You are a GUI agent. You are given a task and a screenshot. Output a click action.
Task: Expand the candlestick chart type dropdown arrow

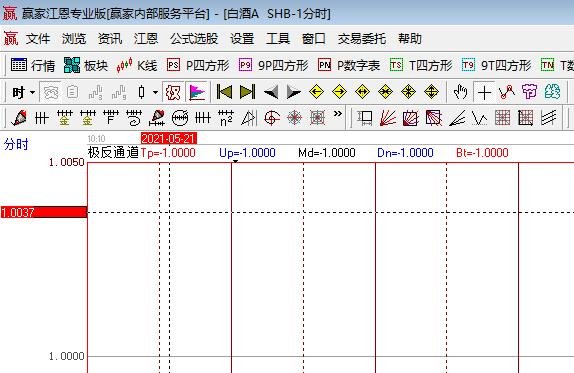[155, 92]
